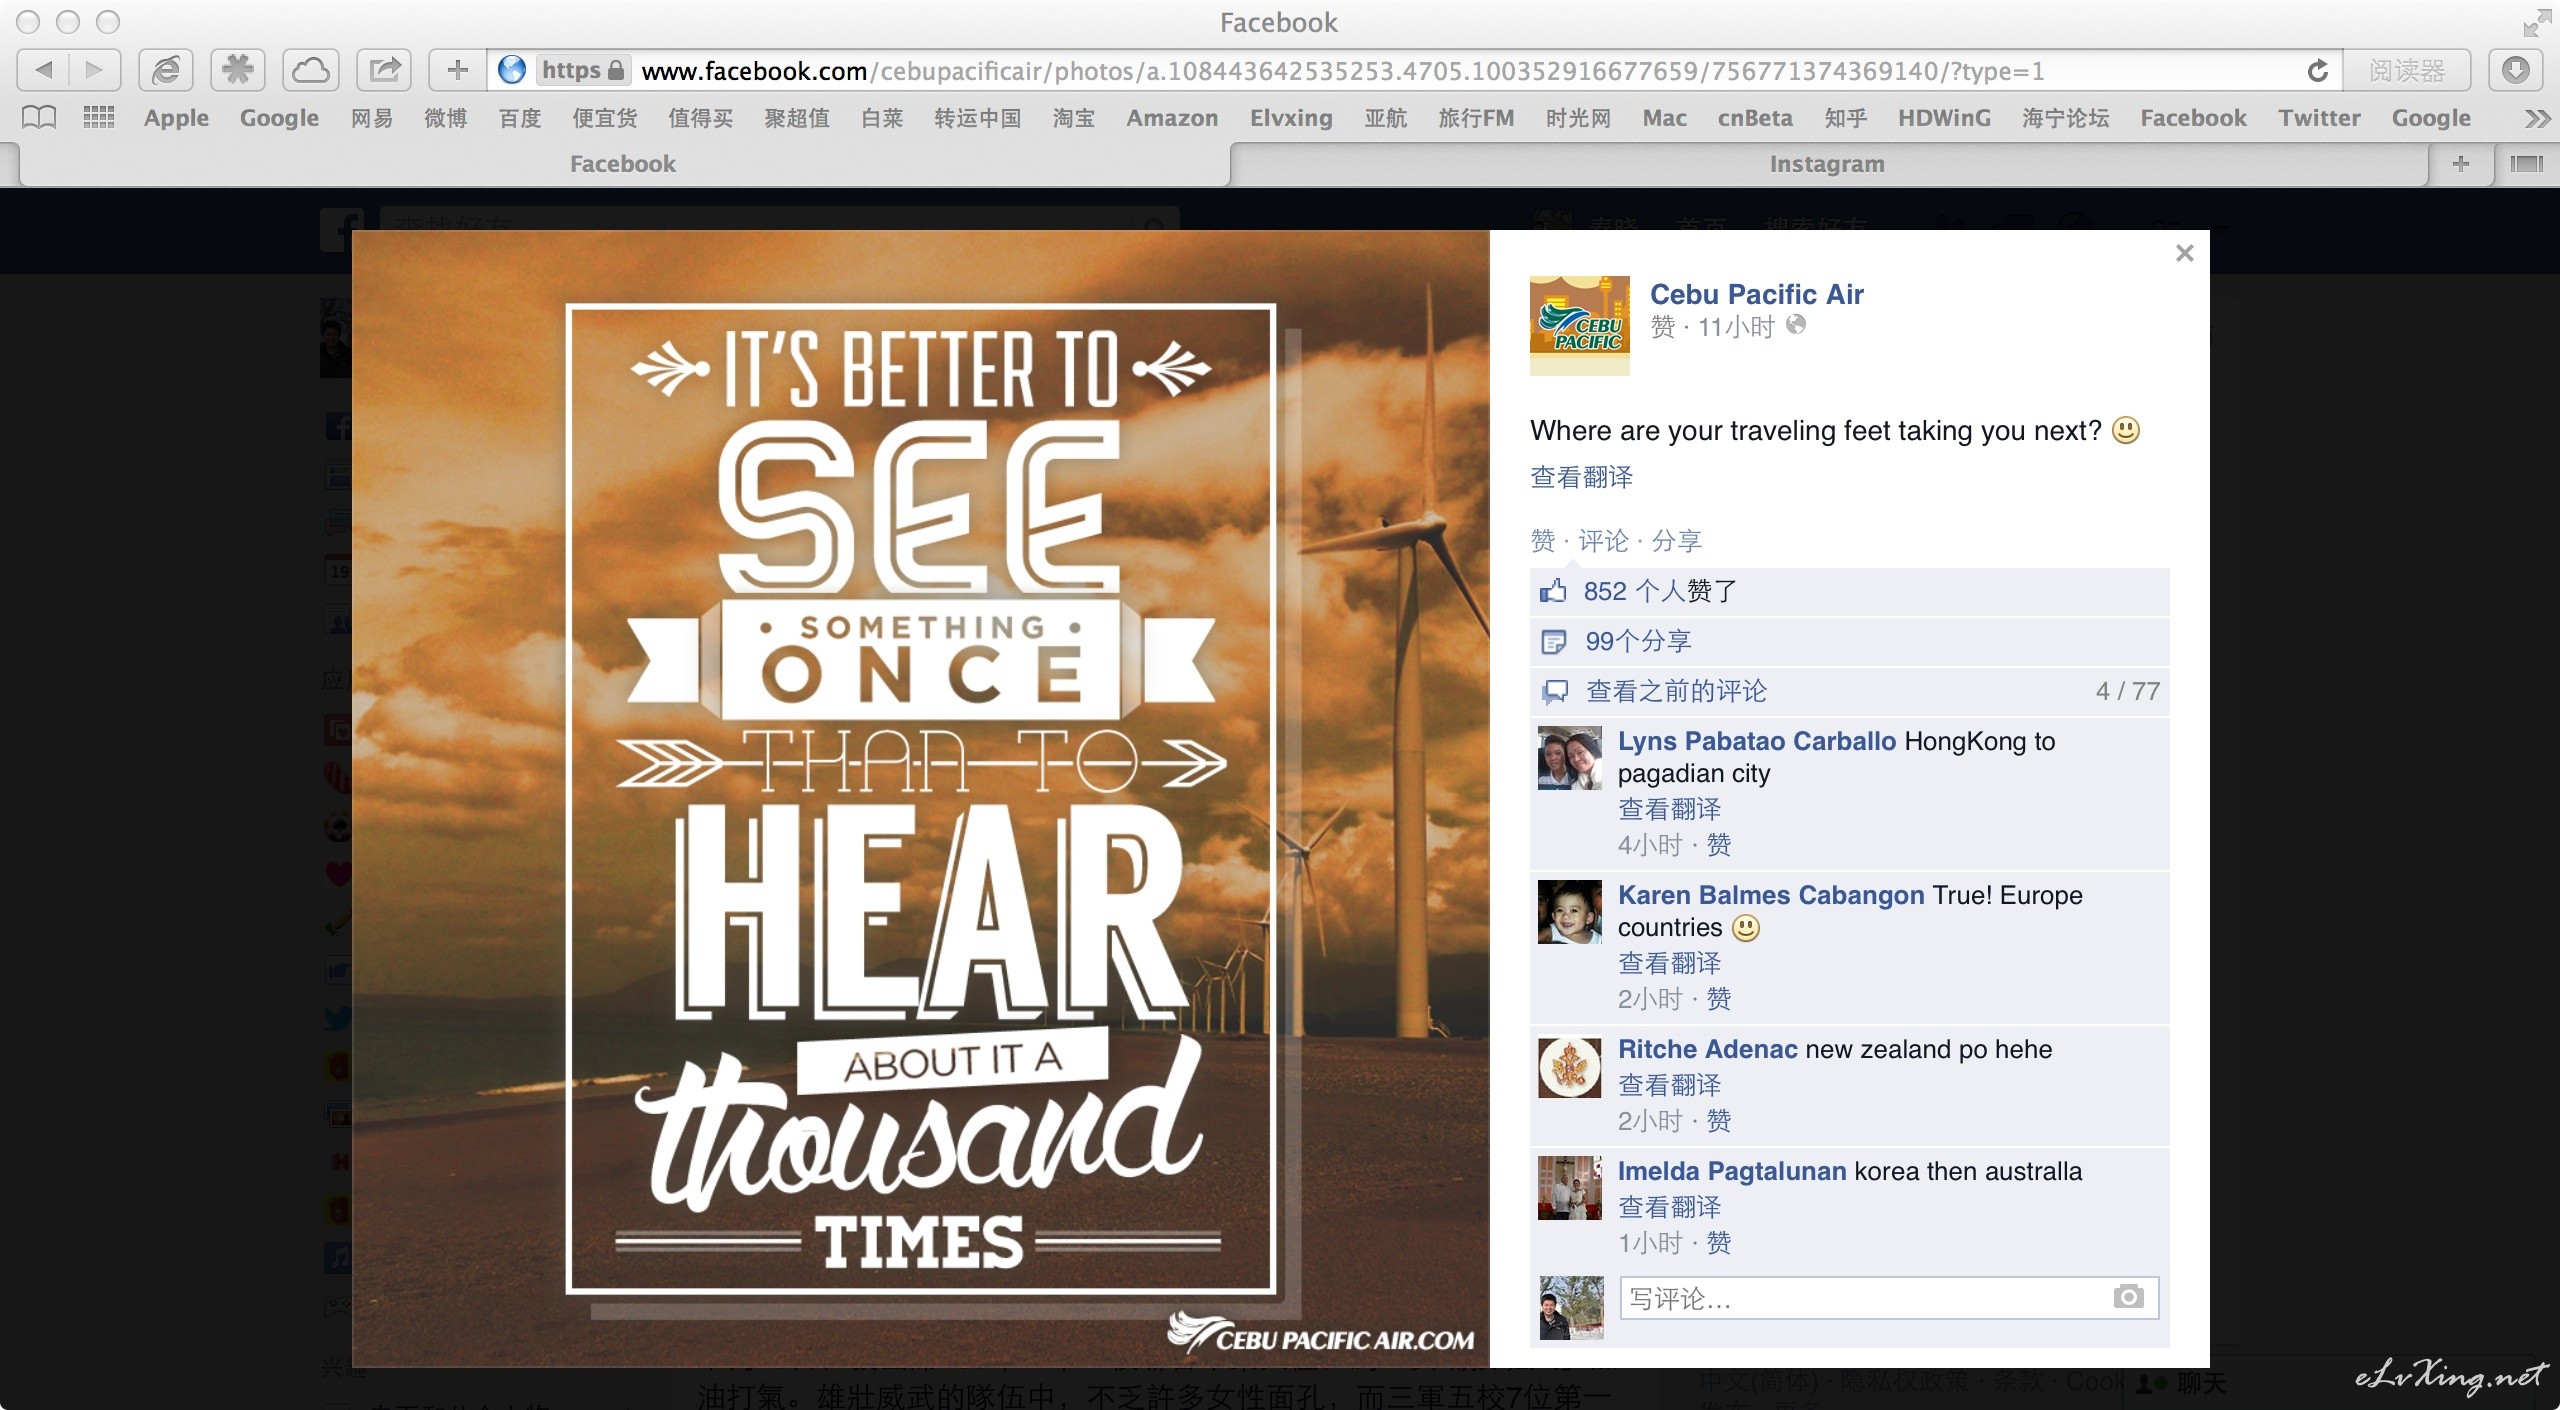Like the photo via 赞 in action row
The width and height of the screenshot is (2560, 1410).
tap(1542, 541)
